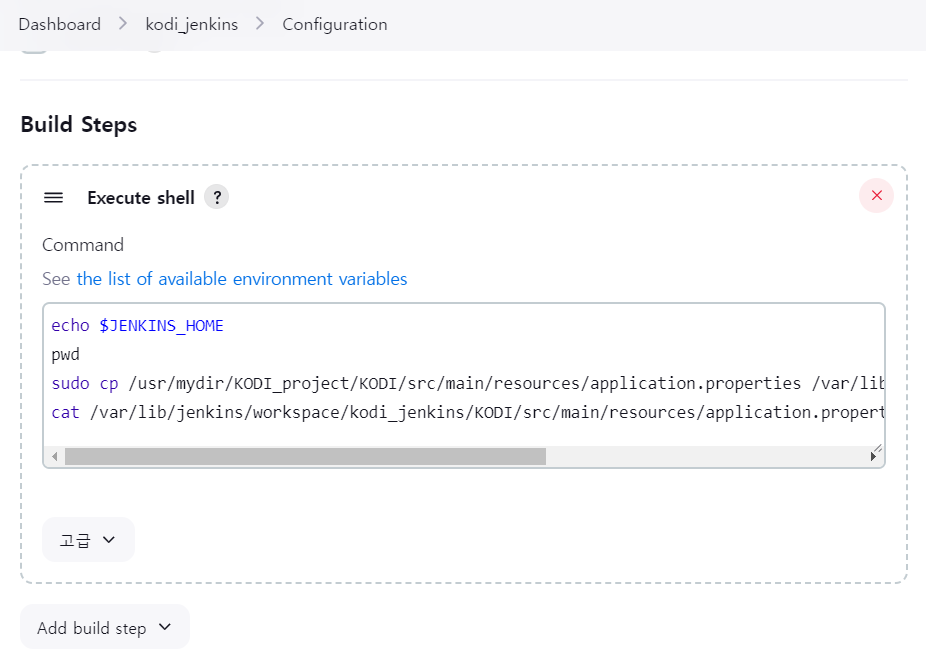Grab the Execute shell drag handle

tap(53, 197)
